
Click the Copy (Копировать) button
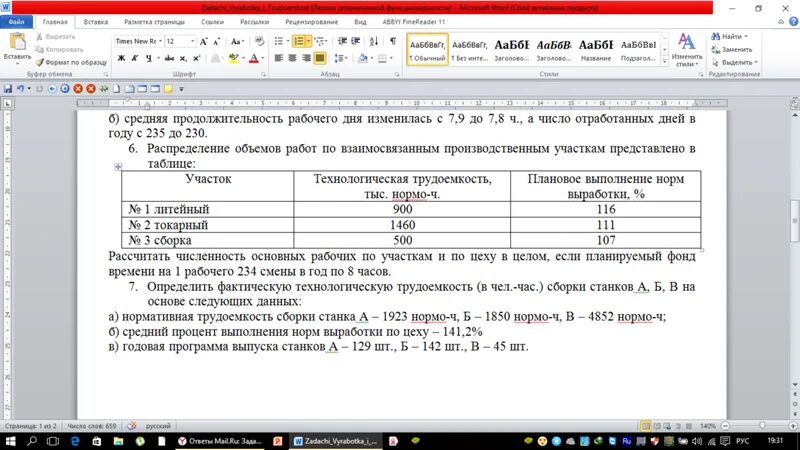[59, 49]
